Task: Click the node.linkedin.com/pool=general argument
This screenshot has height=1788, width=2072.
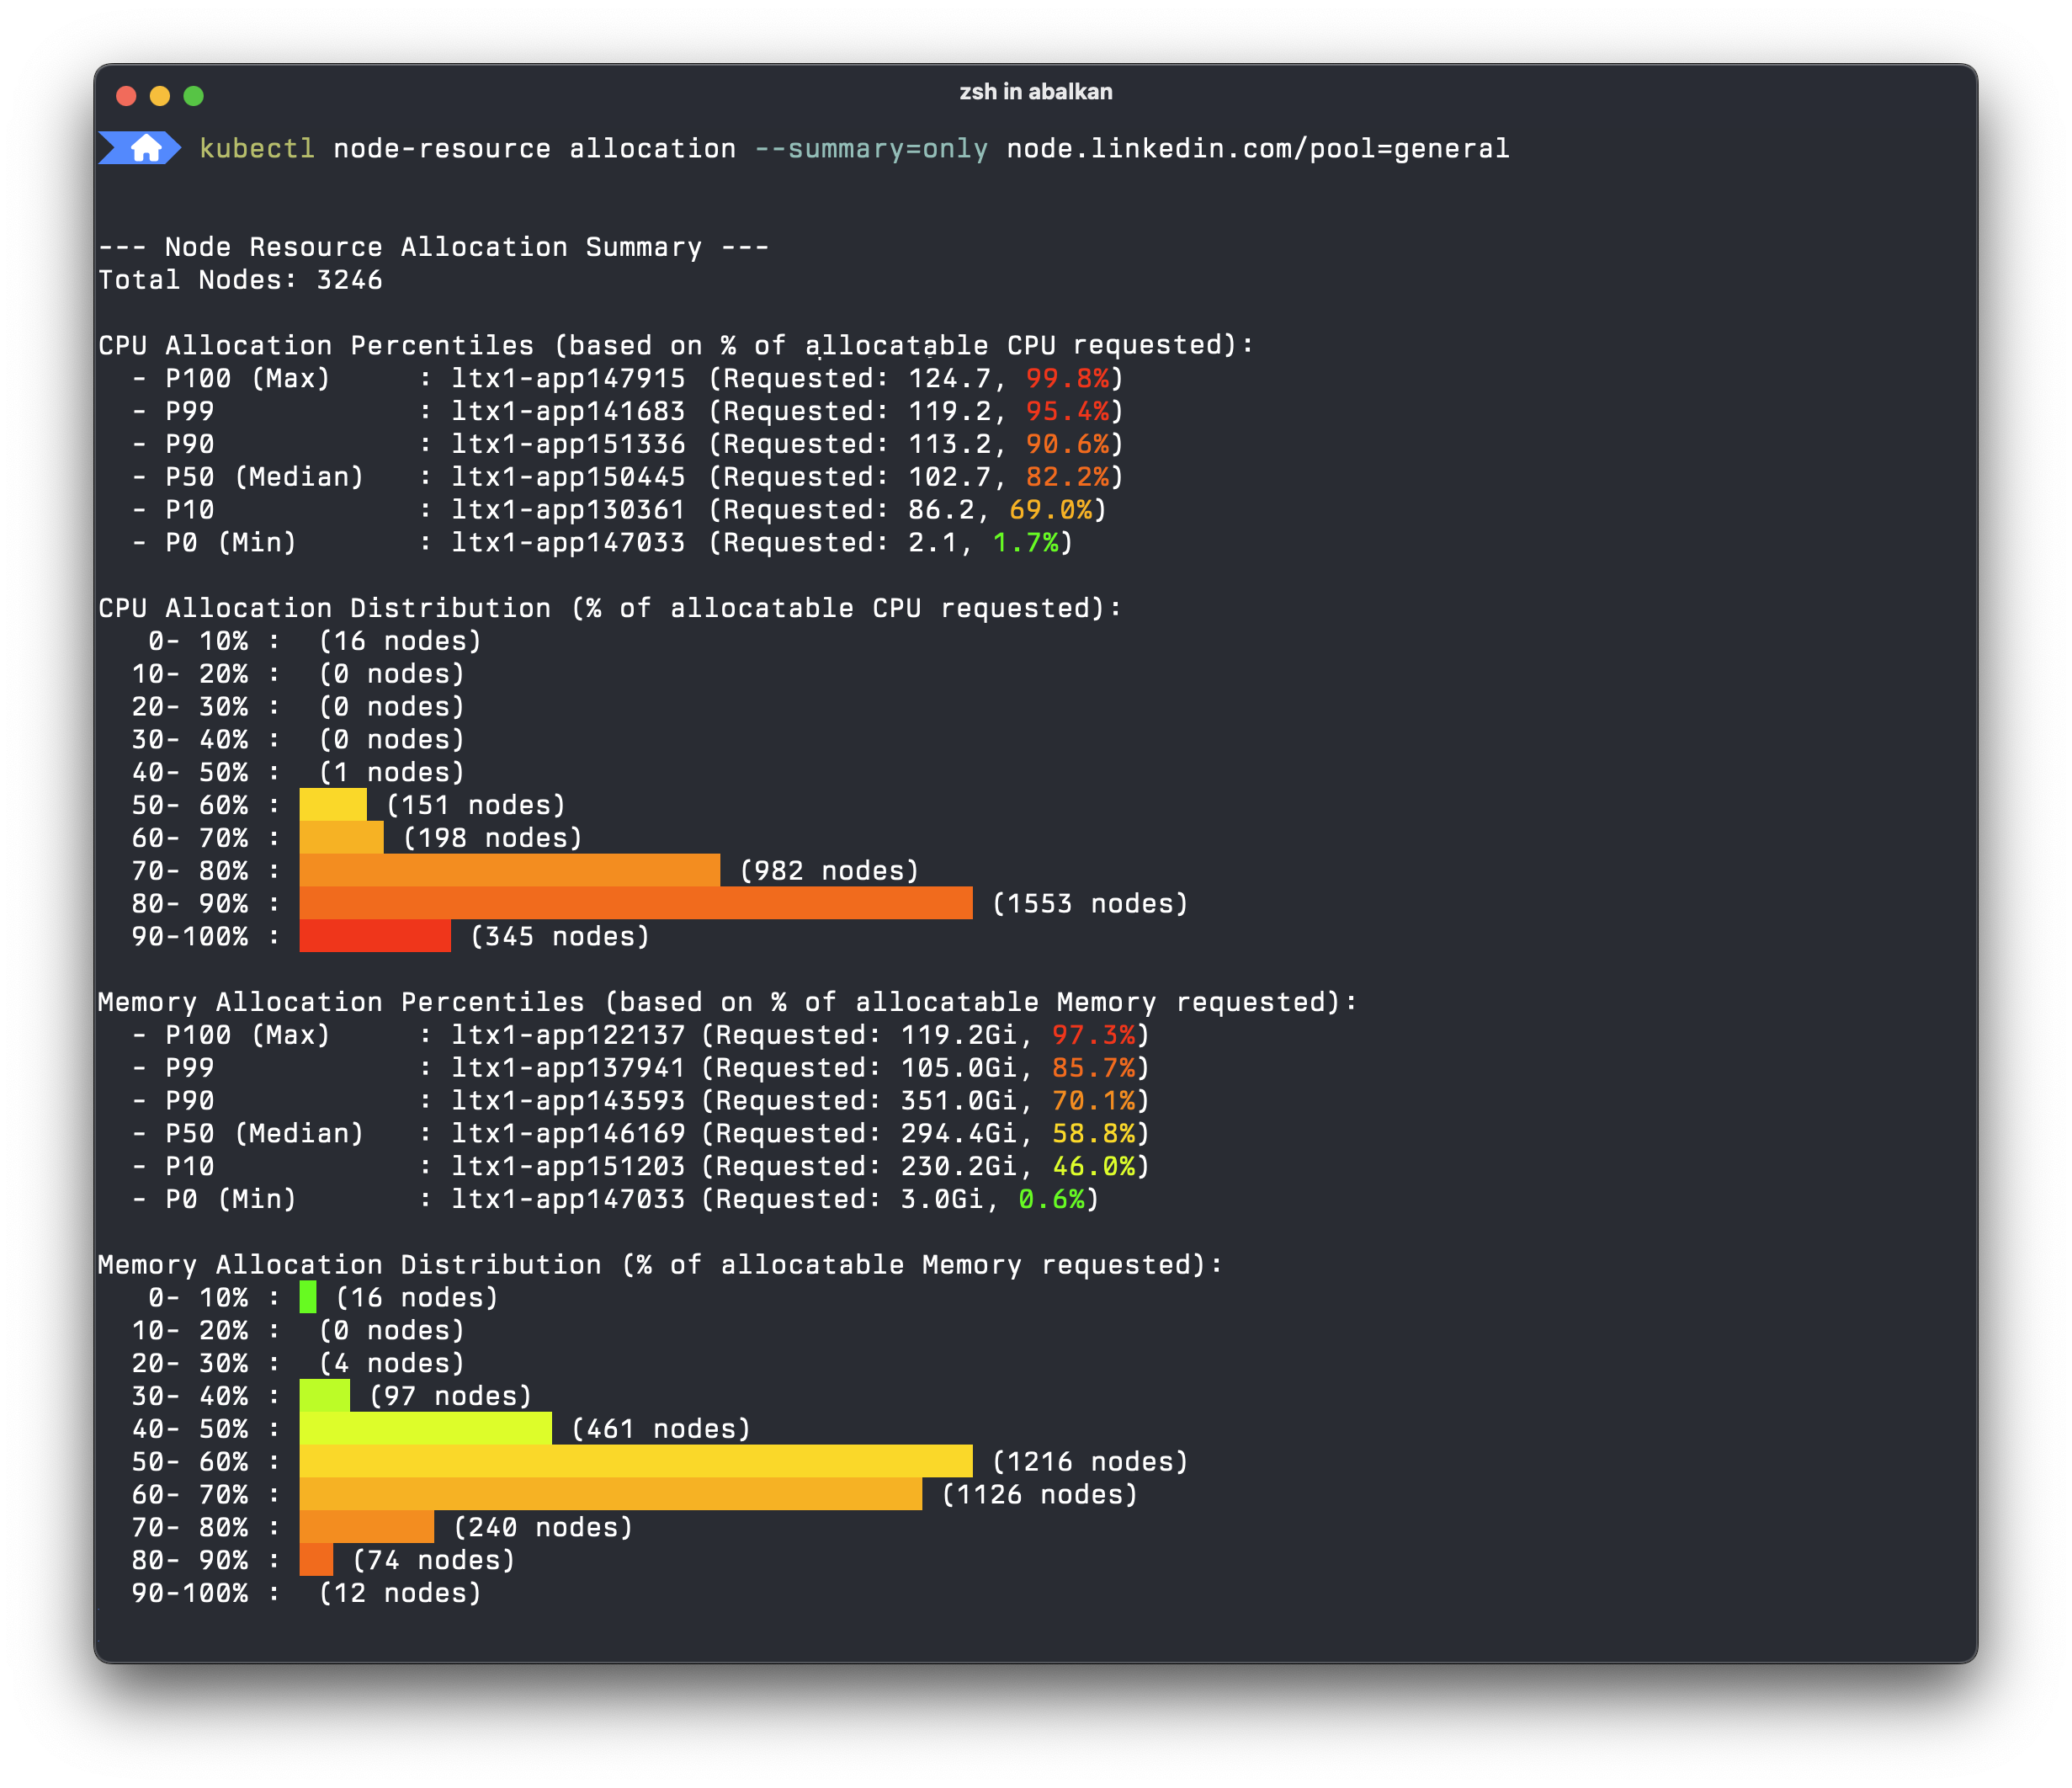Action: (x=1257, y=149)
